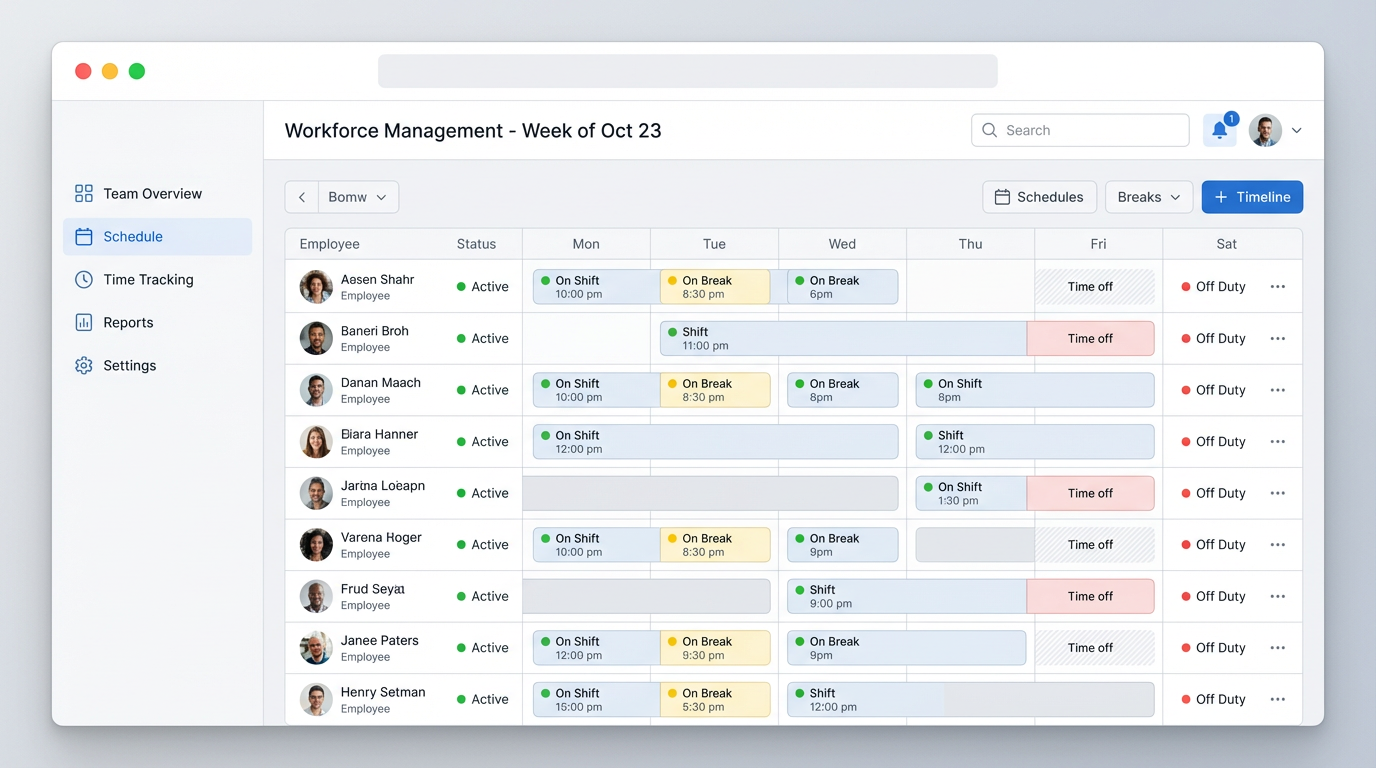Viewport: 1376px width, 768px height.
Task: Click the user account avatar
Action: coord(1265,130)
